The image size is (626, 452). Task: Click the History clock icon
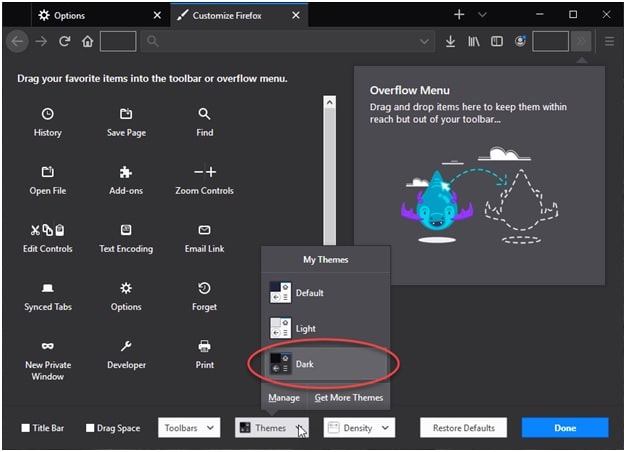tap(48, 114)
